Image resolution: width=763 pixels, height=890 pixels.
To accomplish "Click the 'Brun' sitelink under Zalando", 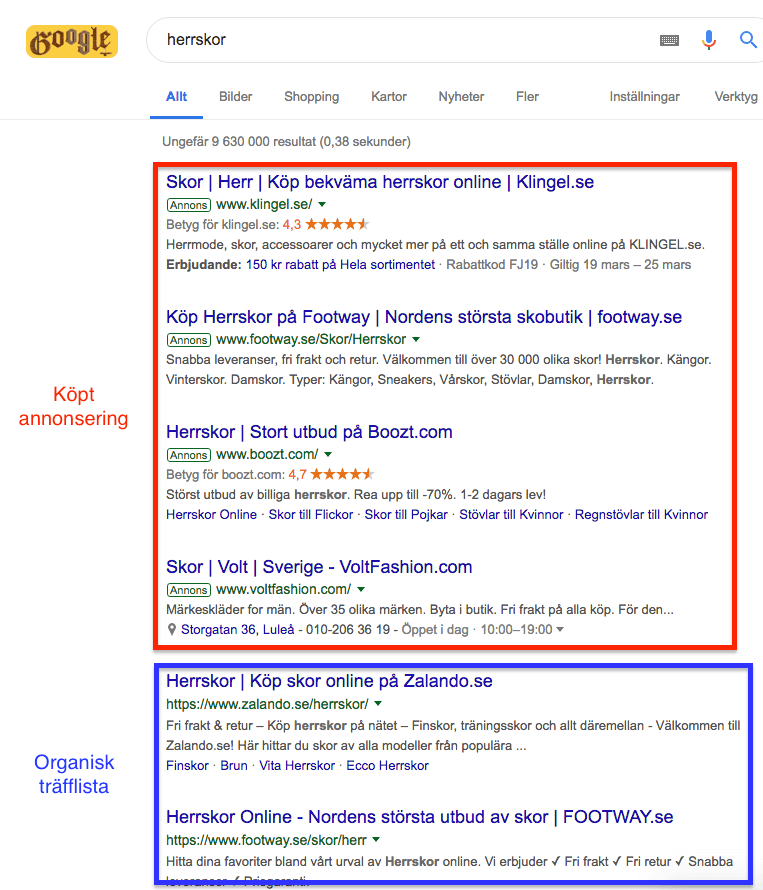I will pyautogui.click(x=234, y=766).
